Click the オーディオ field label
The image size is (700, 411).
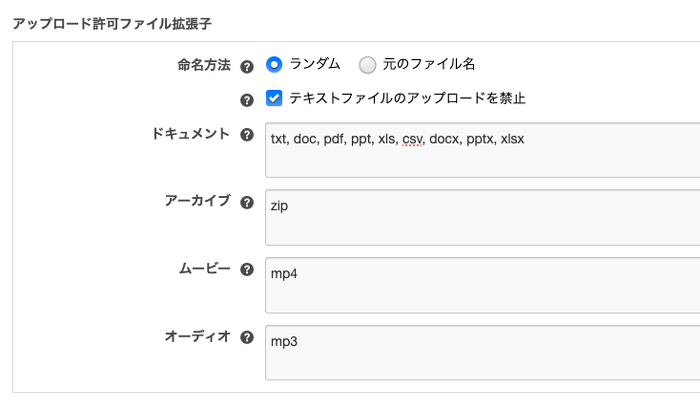pyautogui.click(x=196, y=337)
